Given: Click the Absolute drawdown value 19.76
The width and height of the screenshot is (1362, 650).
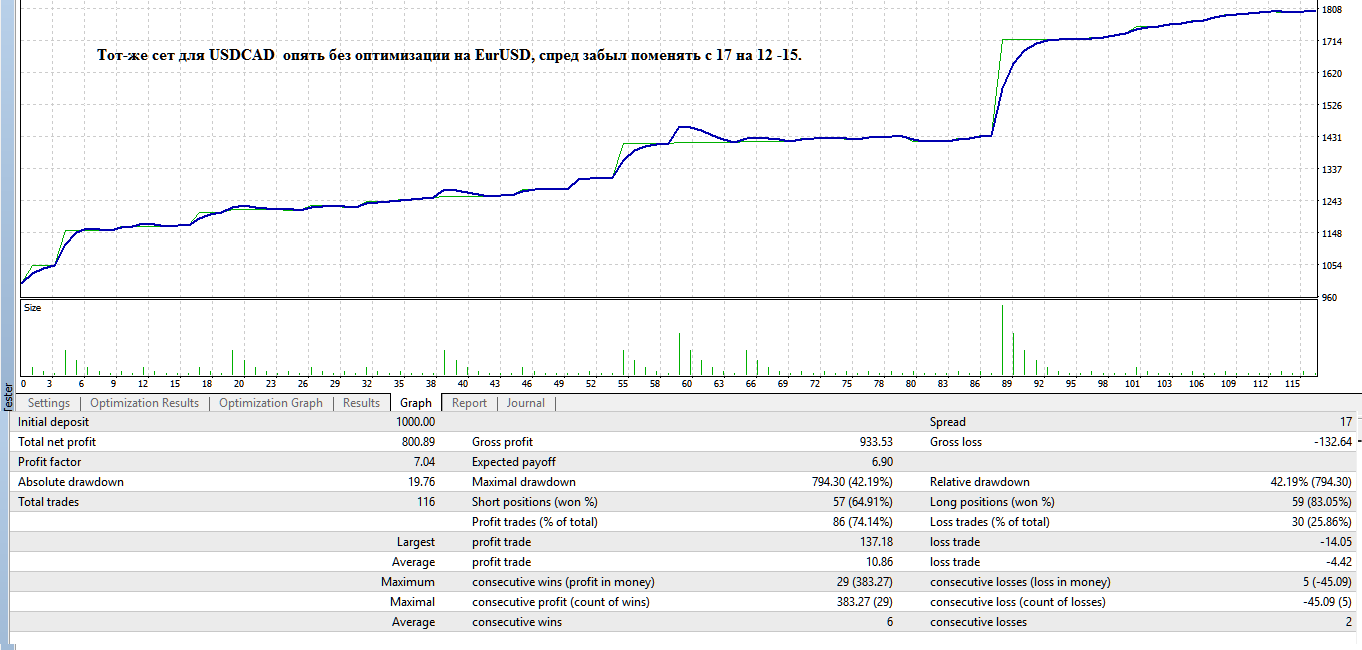Looking at the screenshot, I should (x=420, y=482).
